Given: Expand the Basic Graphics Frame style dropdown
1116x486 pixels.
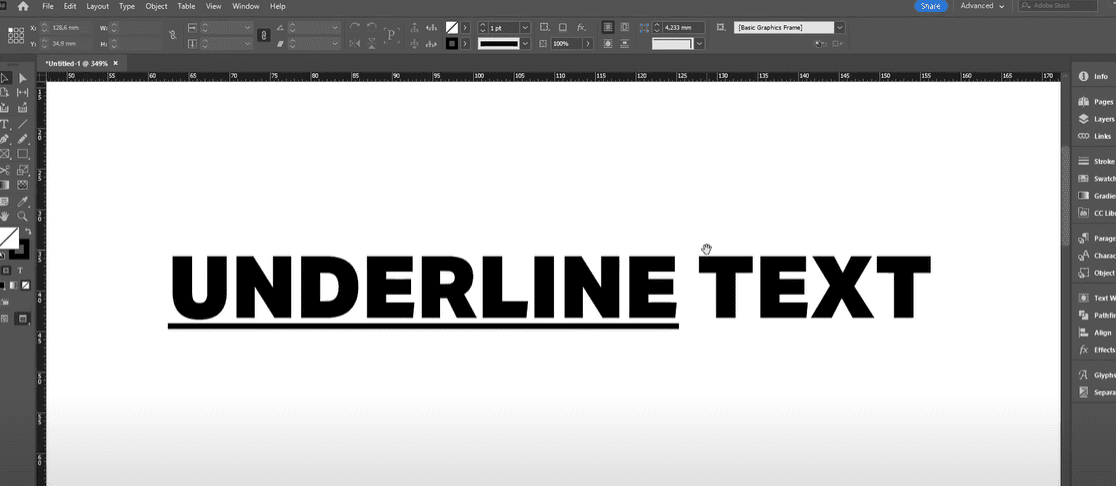Looking at the screenshot, I should (x=840, y=27).
